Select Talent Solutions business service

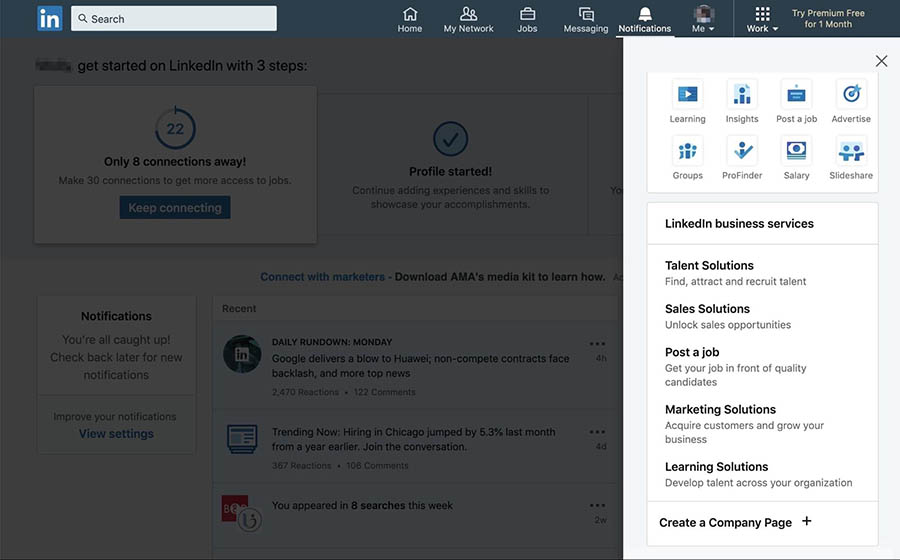pos(709,265)
